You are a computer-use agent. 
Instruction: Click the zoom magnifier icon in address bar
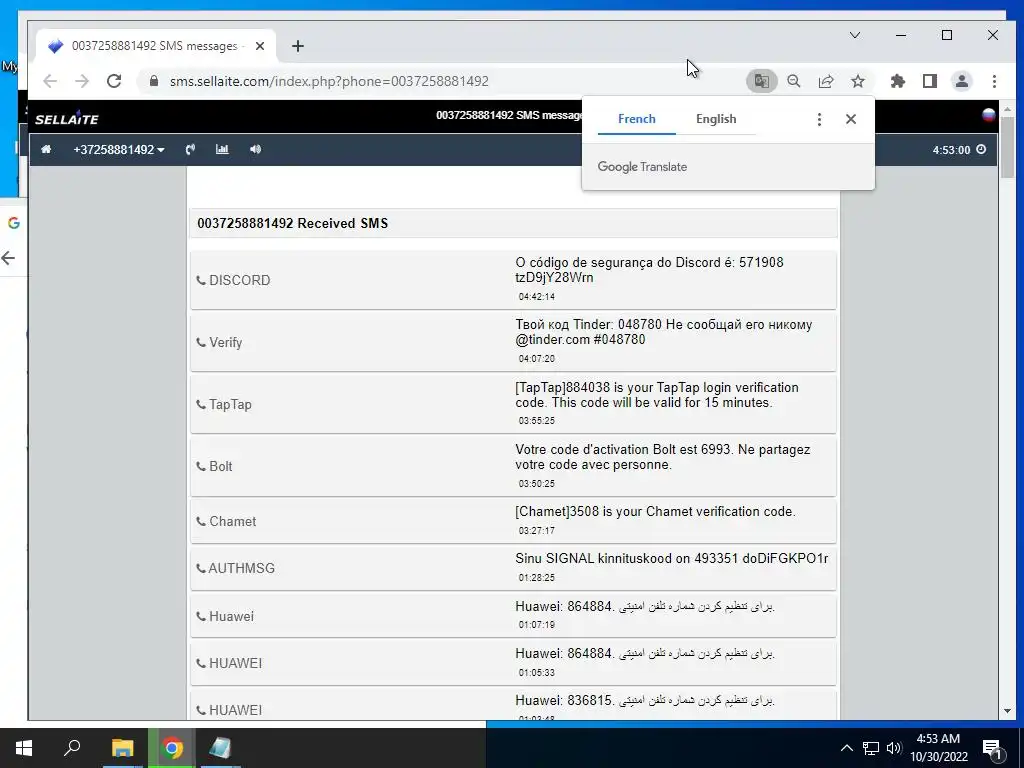[793, 81]
